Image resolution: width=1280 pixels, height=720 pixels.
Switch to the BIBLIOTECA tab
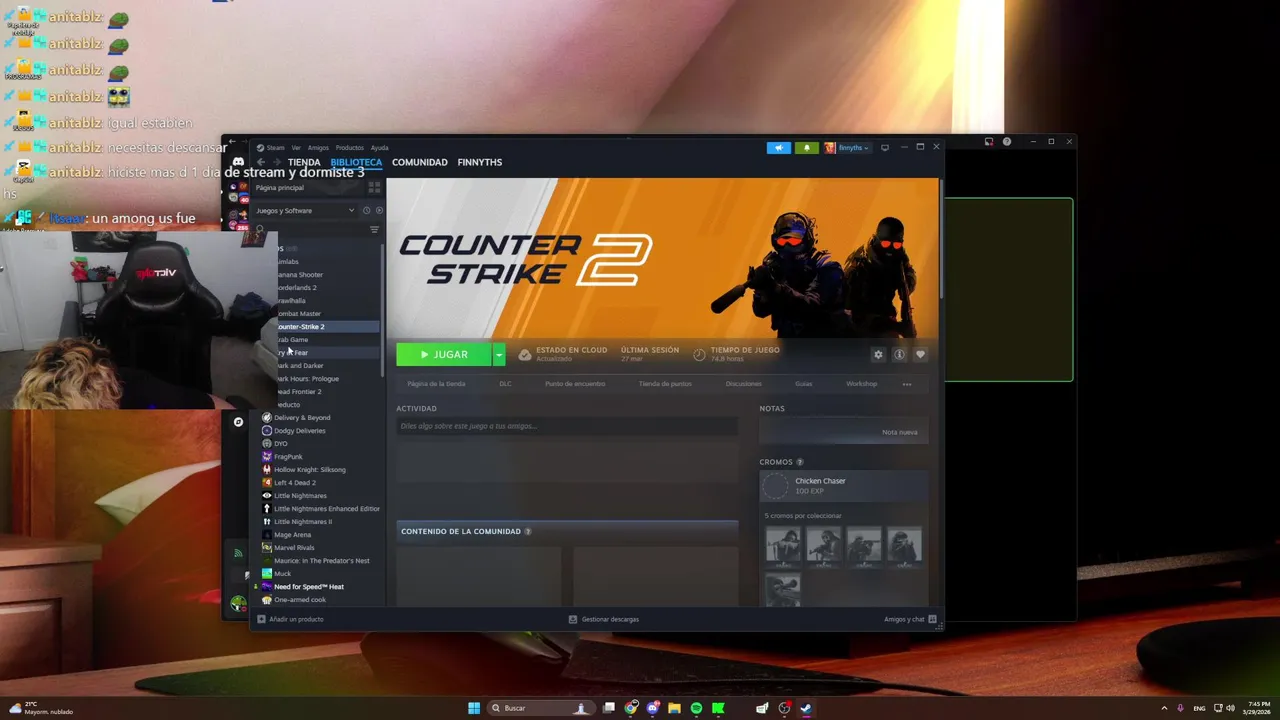pyautogui.click(x=356, y=162)
